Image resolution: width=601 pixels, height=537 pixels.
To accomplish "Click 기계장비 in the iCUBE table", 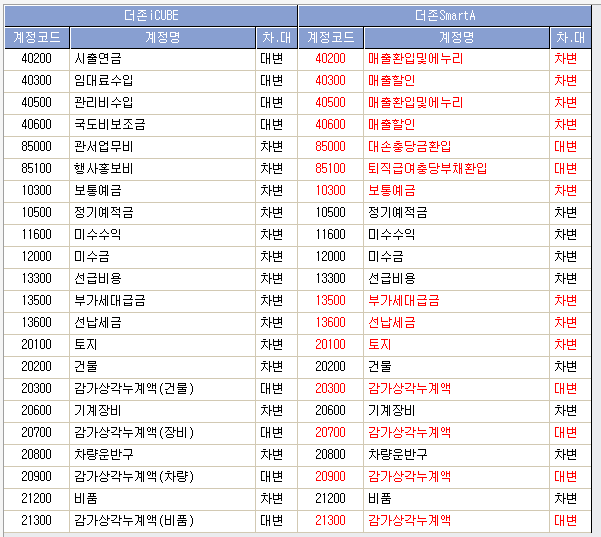I will [x=163, y=411].
